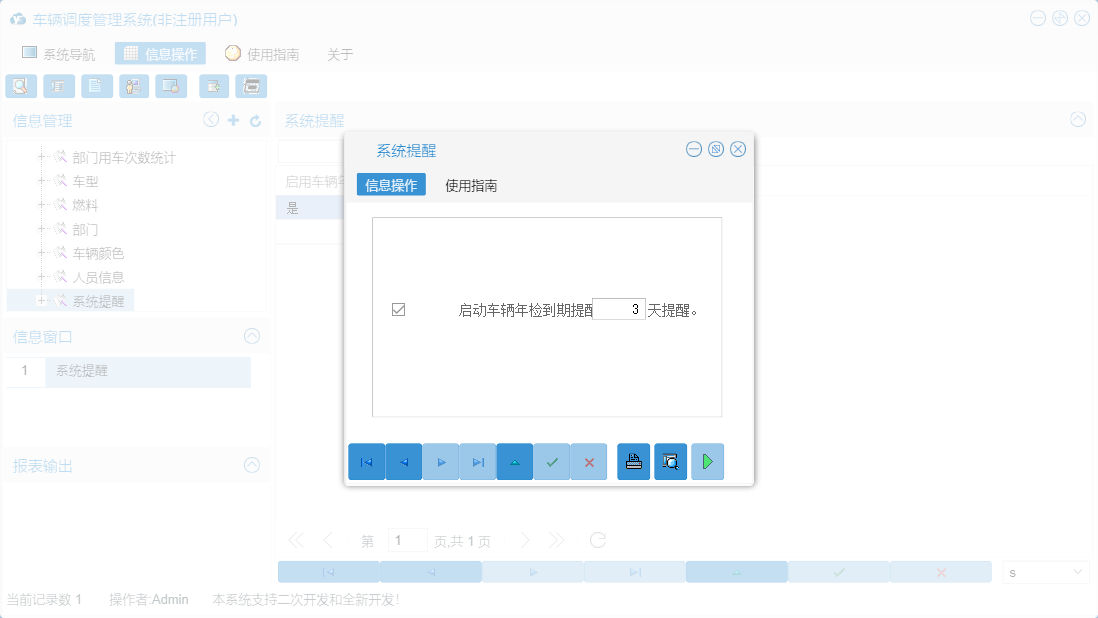
Task: Open the dropdown showing 's' near the bottom
Action: [1045, 571]
